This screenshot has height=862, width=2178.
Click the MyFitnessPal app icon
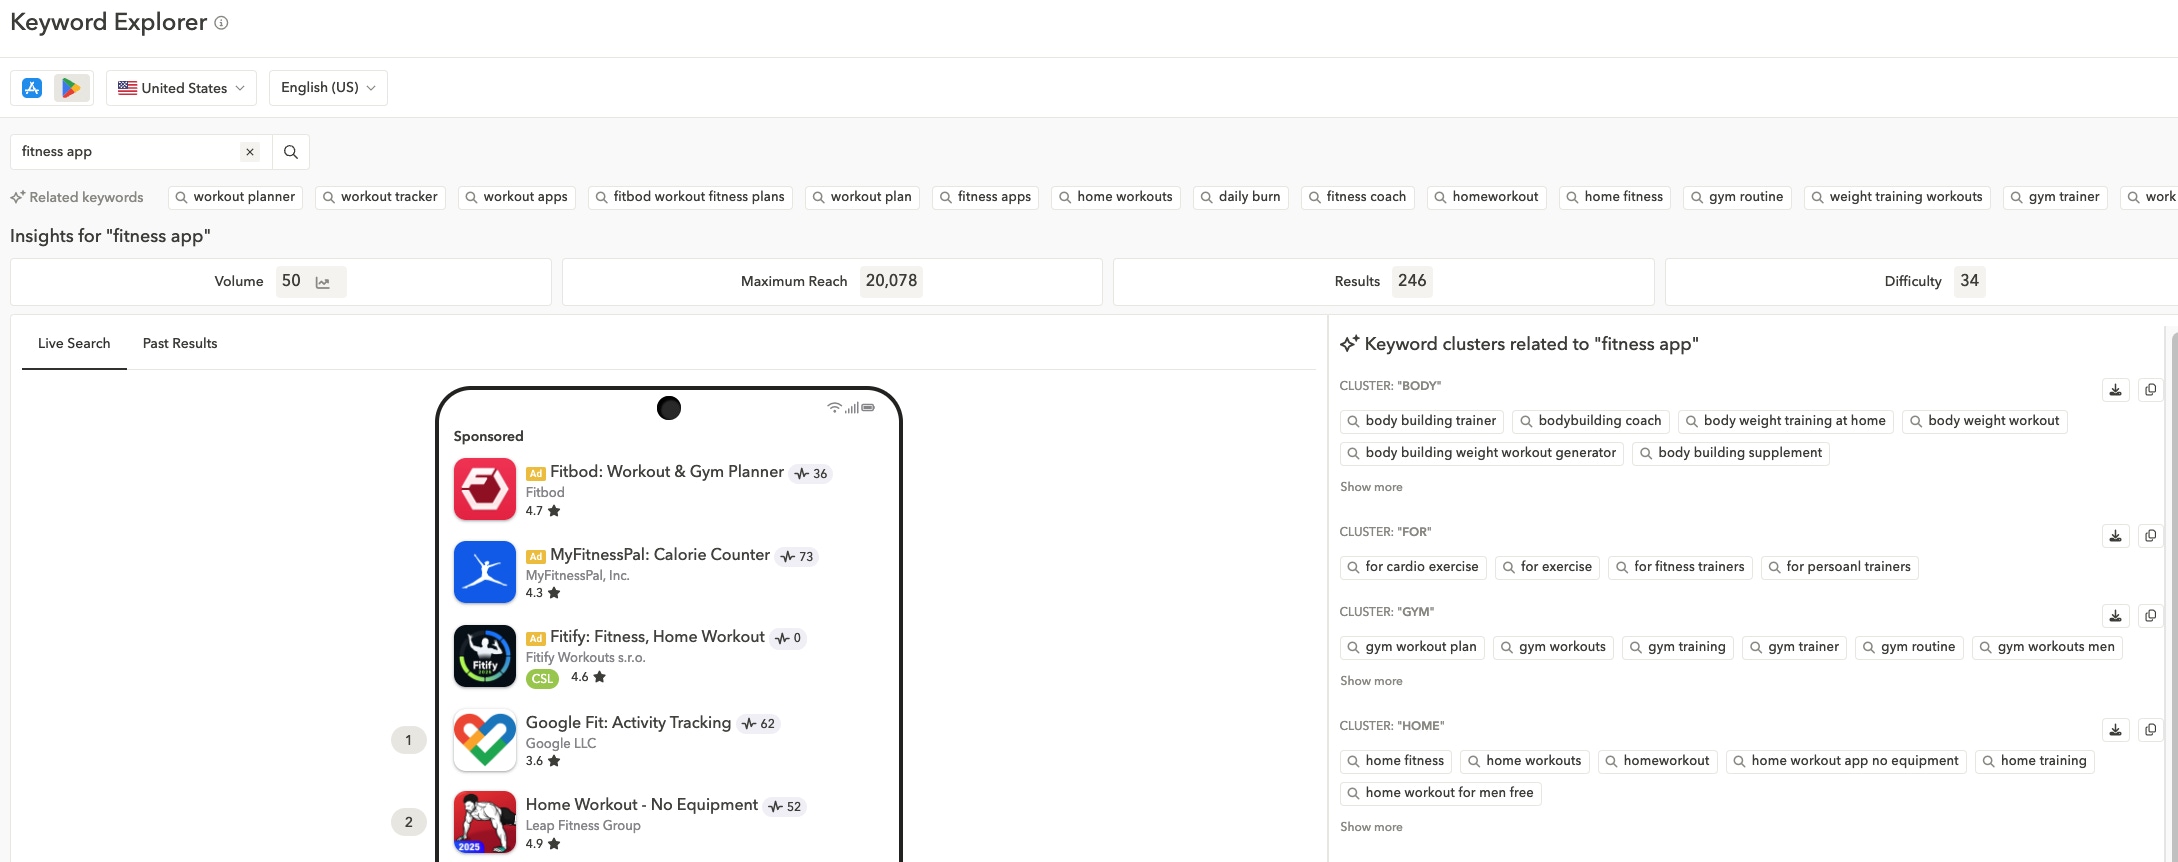tap(485, 572)
